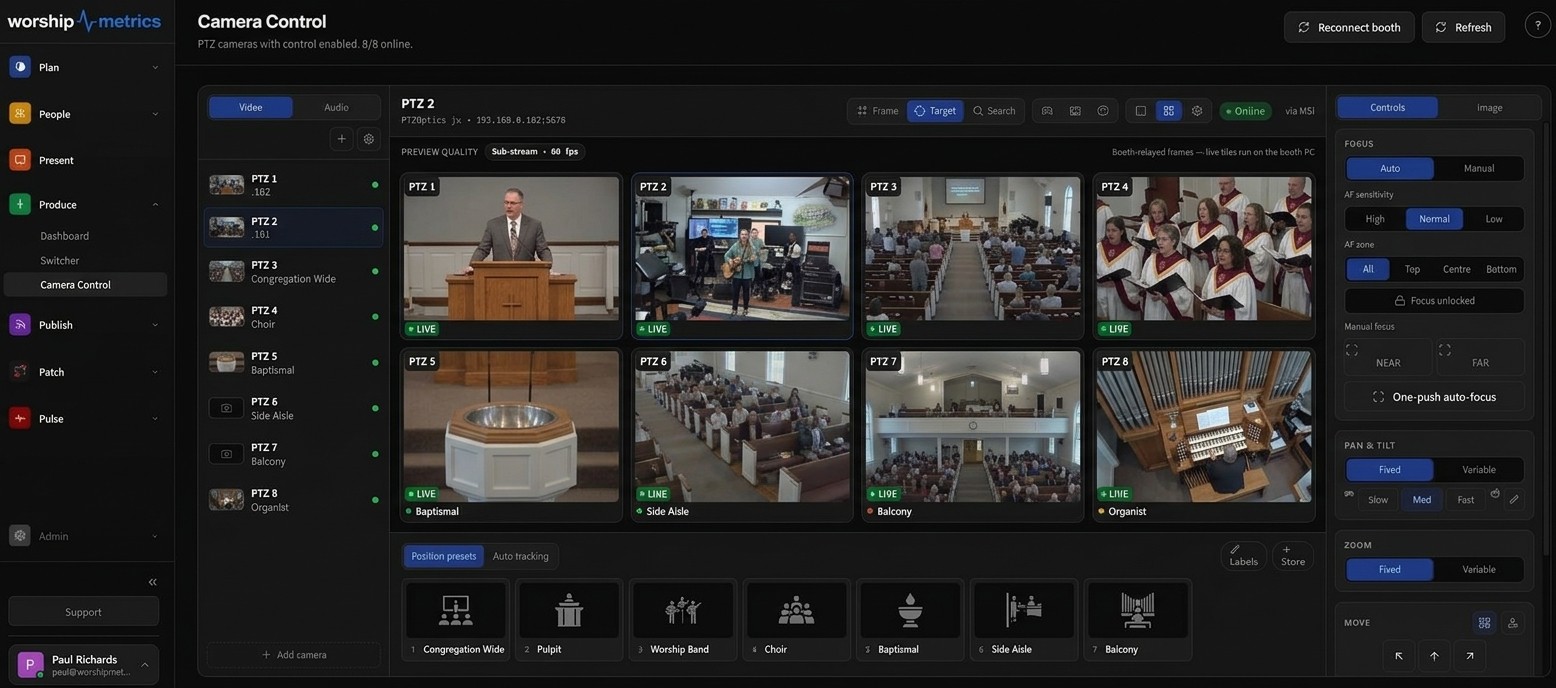Move camera up with the up arrow
Viewport: 1556px width, 688px height.
(x=1434, y=656)
